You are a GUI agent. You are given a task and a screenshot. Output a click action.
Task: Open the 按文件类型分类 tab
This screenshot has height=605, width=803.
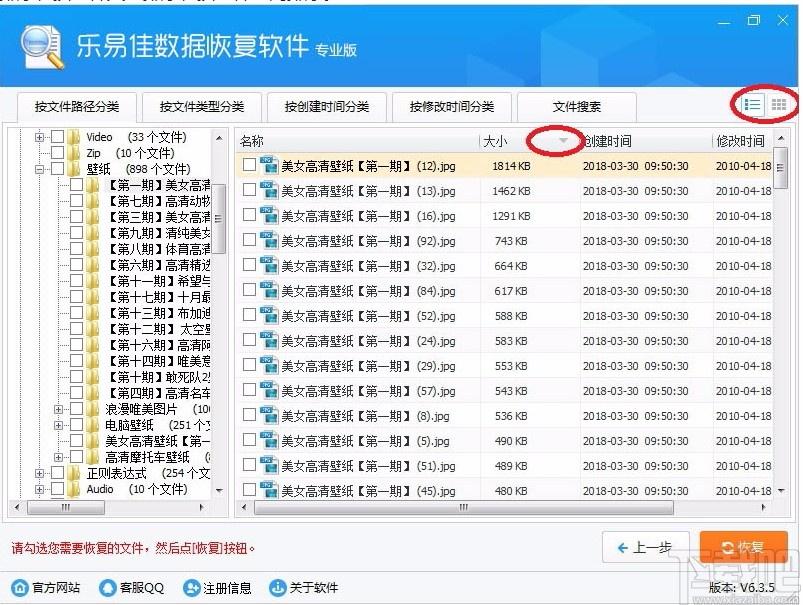coord(202,107)
